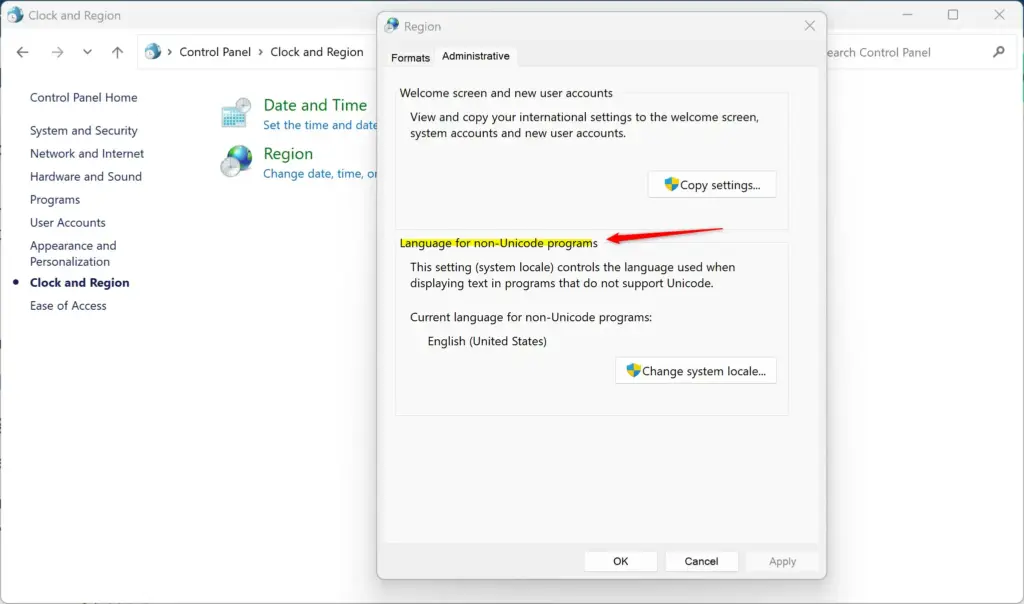Viewport: 1024px width, 604px height.
Task: Dismiss dialog with Cancel button
Action: pos(701,561)
